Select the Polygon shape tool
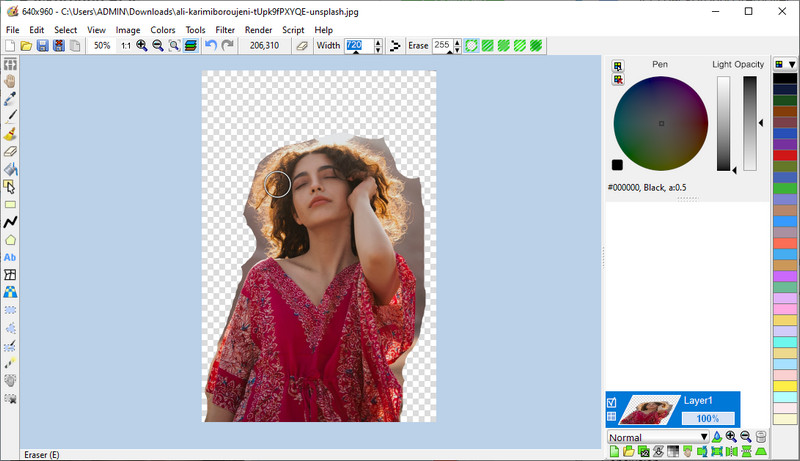This screenshot has height=461, width=800. (x=11, y=240)
